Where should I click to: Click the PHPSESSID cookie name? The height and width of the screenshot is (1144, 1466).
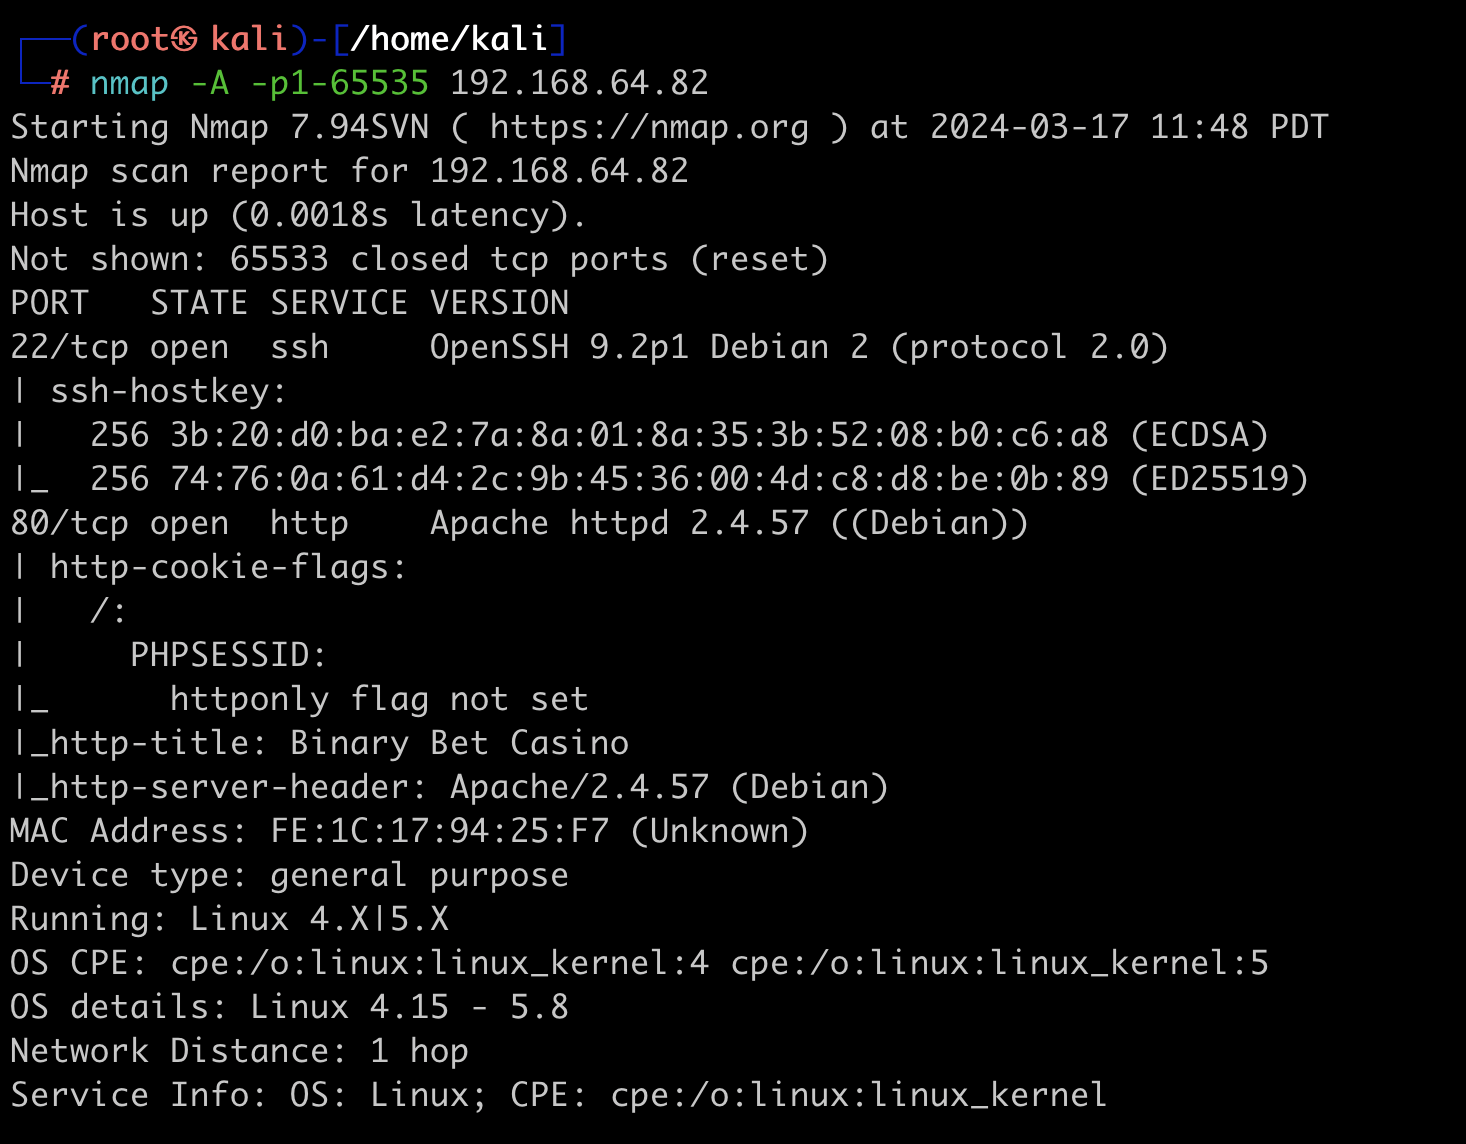[227, 655]
